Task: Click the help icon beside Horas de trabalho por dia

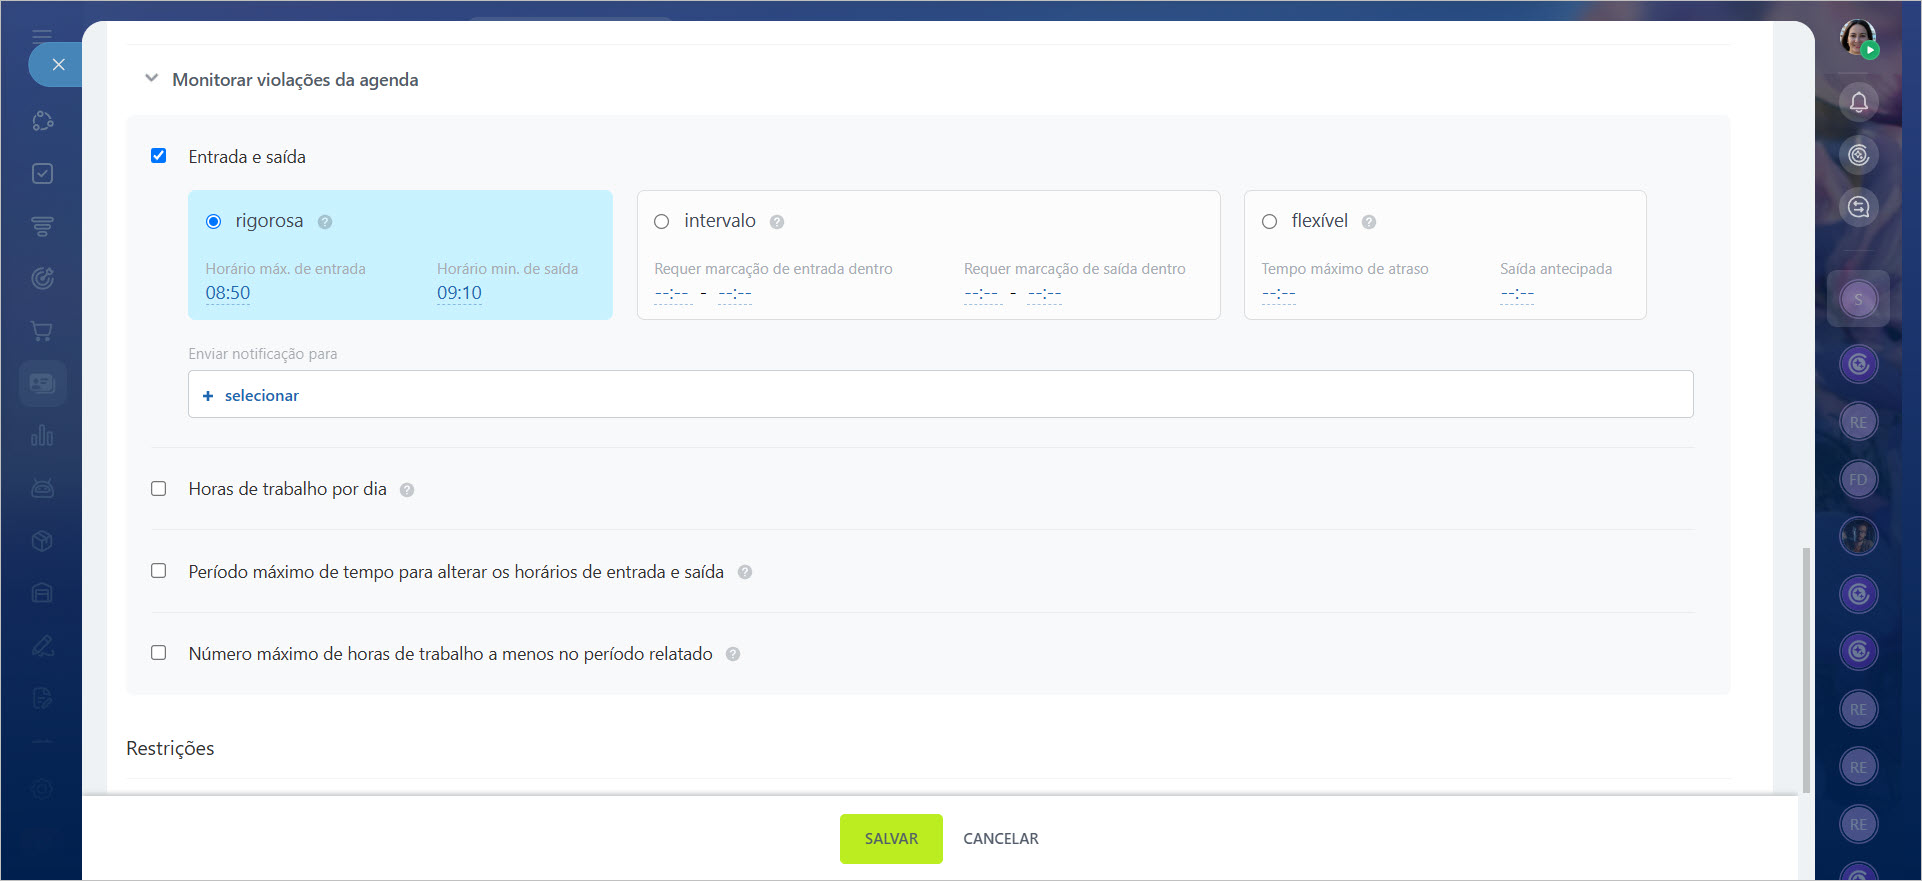Action: pyautogui.click(x=407, y=490)
